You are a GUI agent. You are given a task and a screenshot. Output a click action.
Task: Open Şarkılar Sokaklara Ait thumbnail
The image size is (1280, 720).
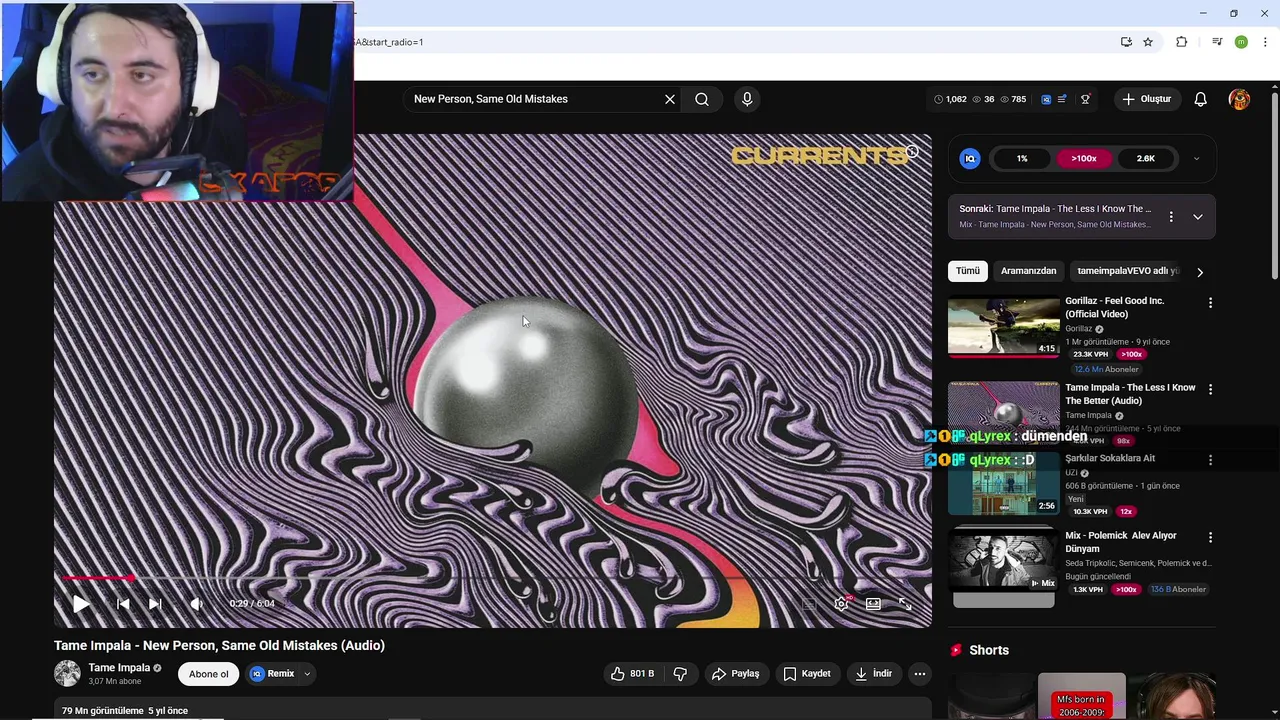click(x=1003, y=484)
